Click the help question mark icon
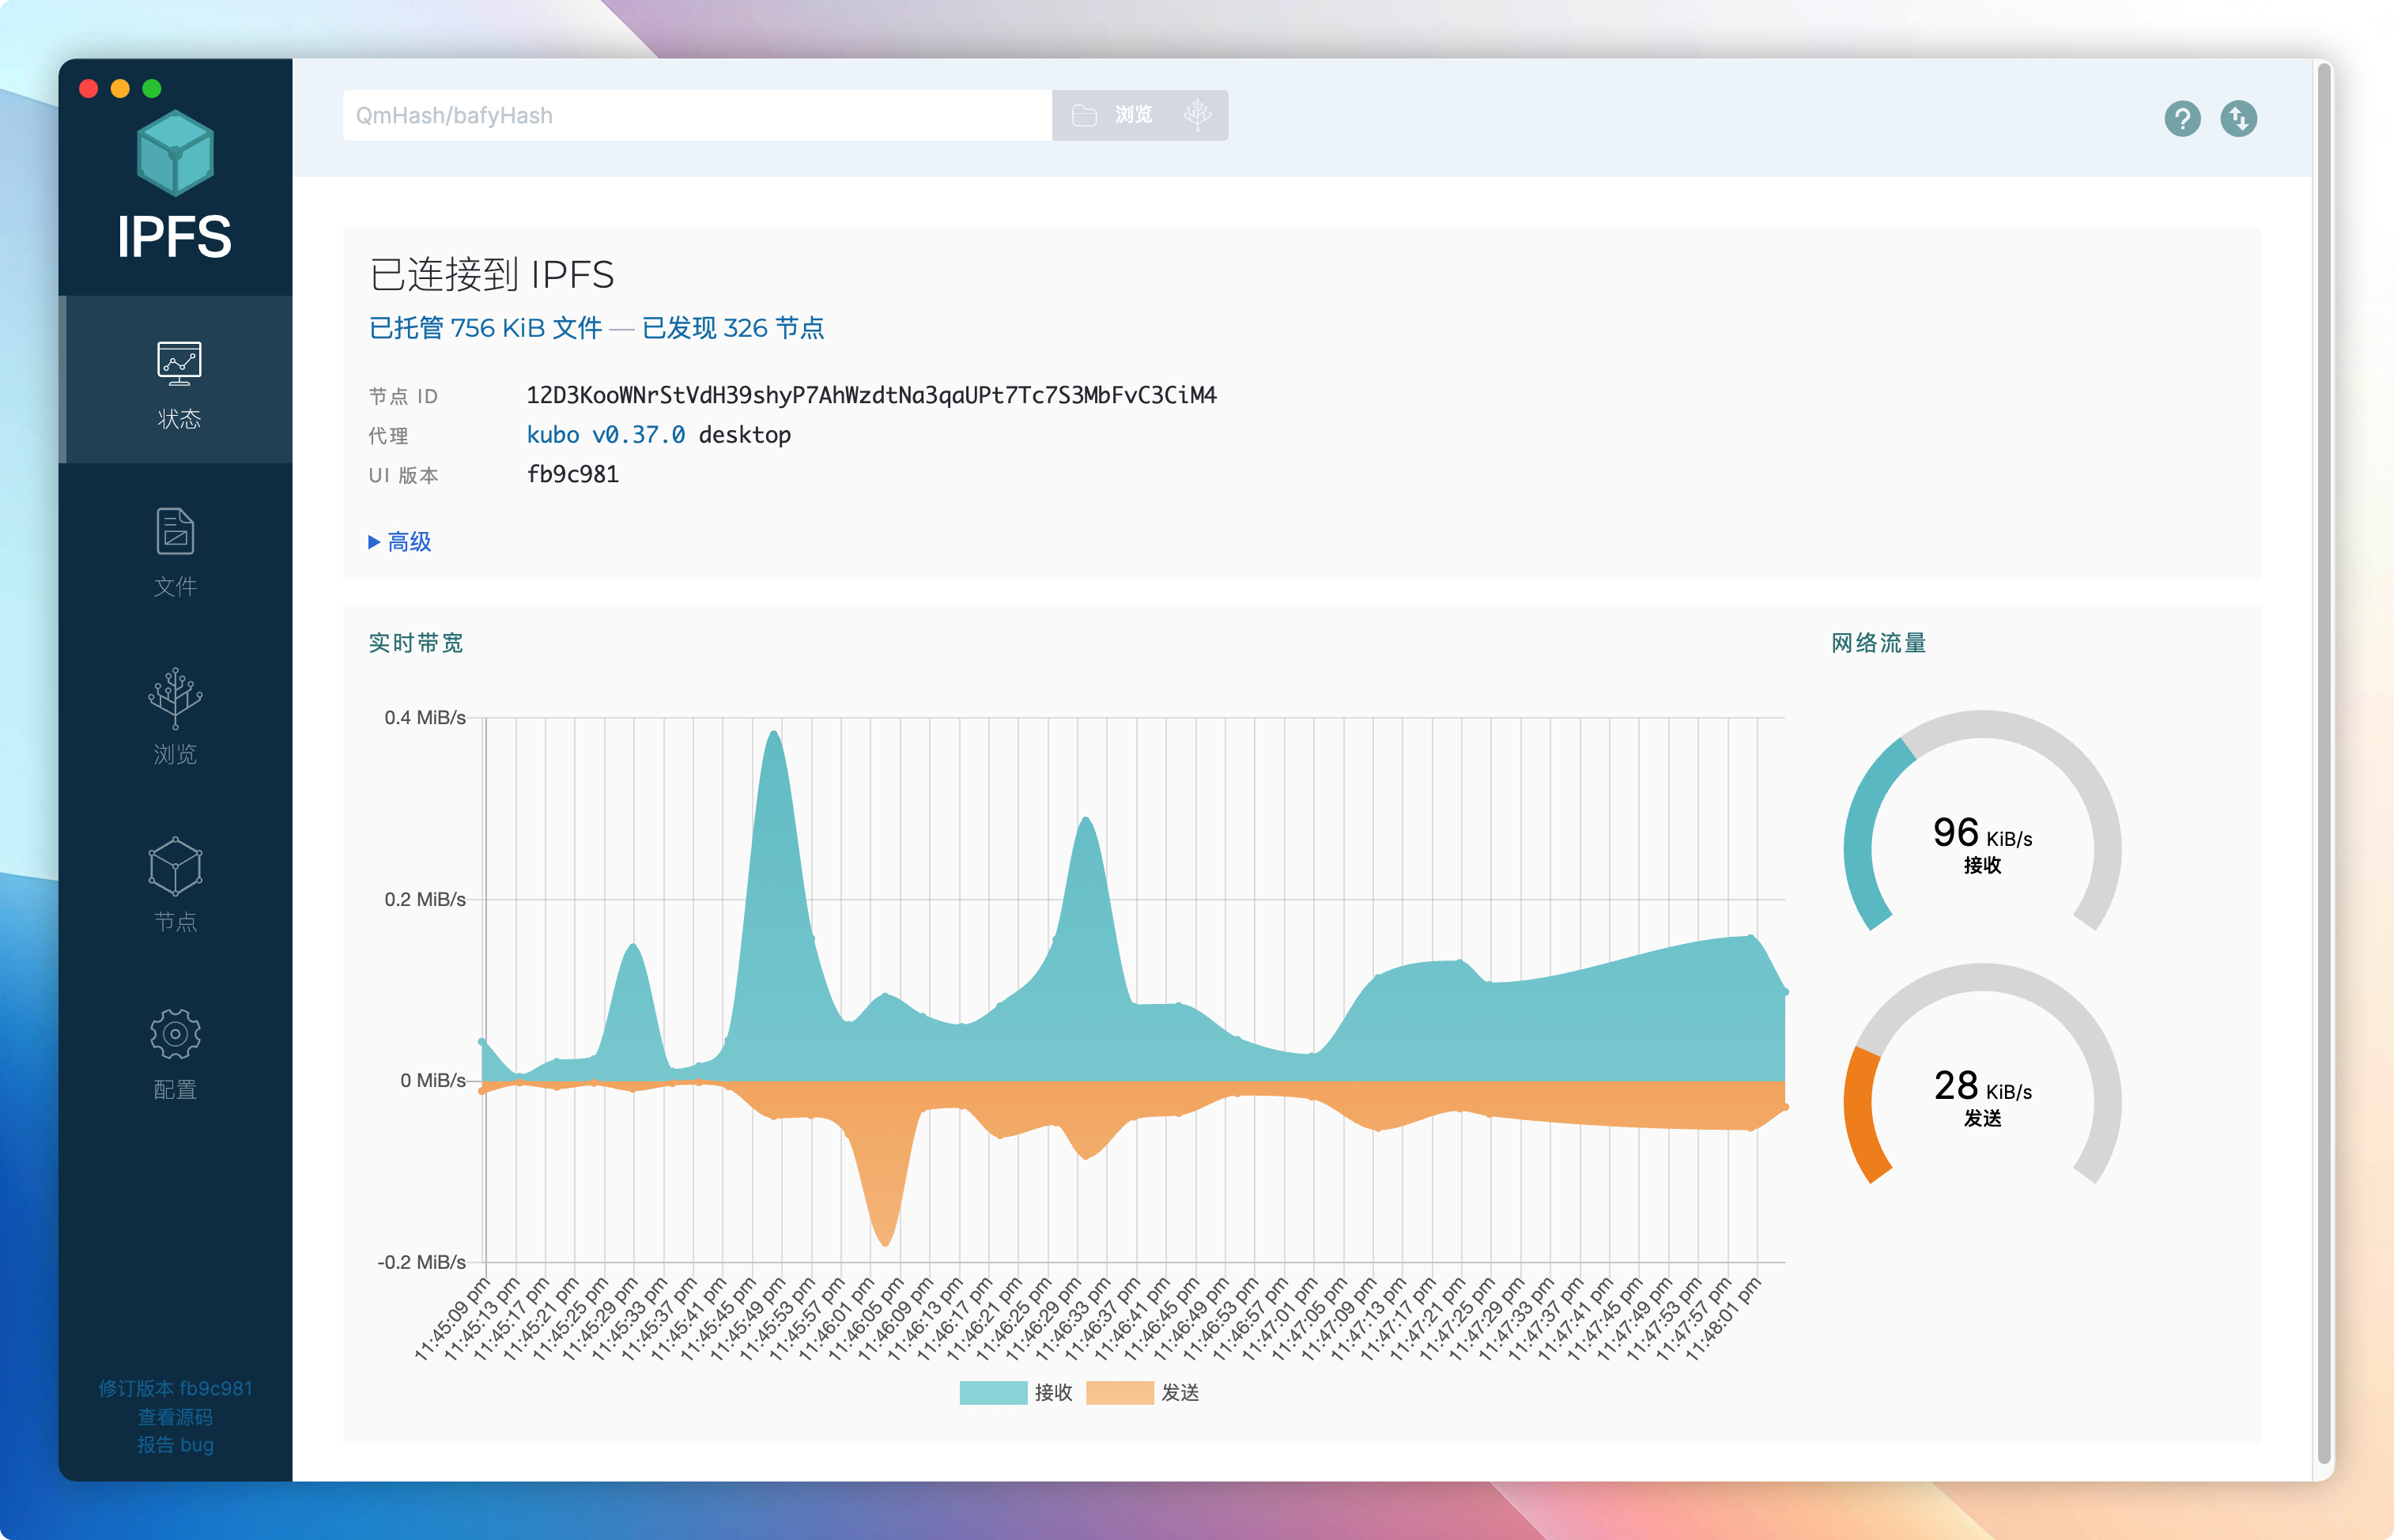The width and height of the screenshot is (2394, 1540). pos(2181,119)
